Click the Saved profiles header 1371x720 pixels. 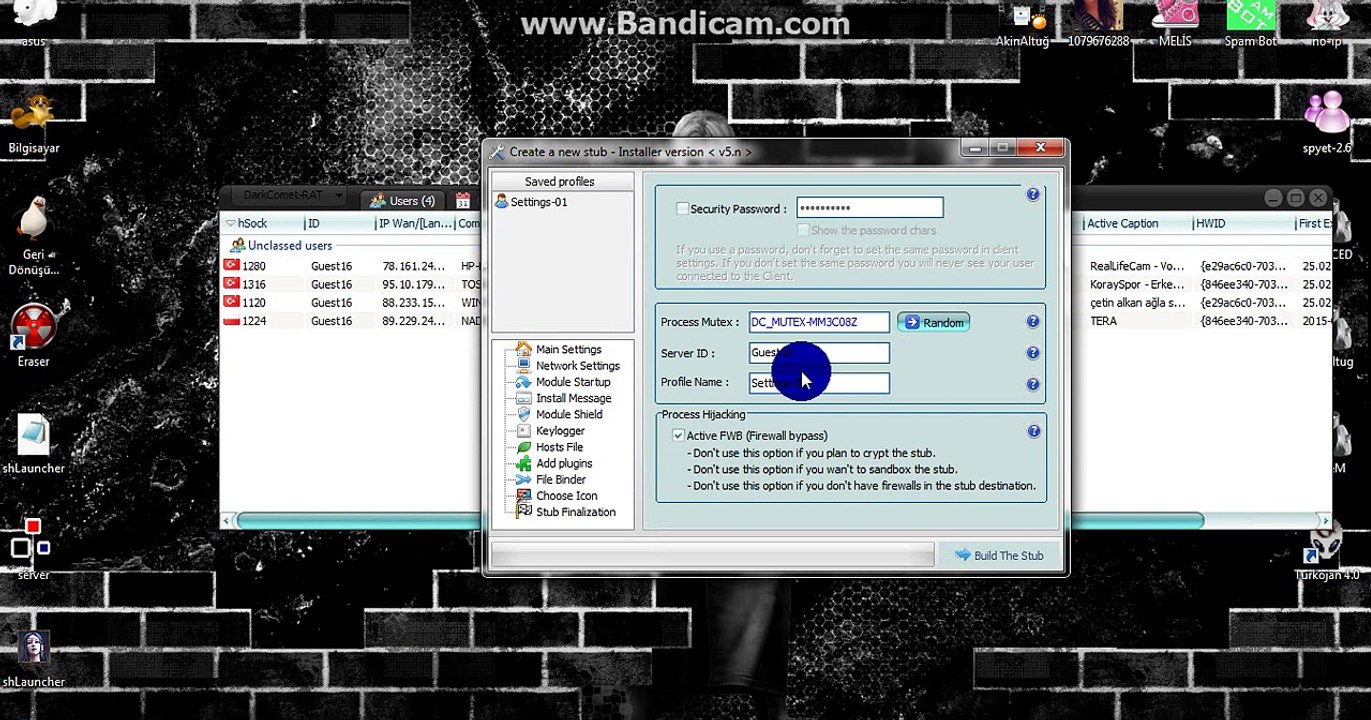(560, 182)
